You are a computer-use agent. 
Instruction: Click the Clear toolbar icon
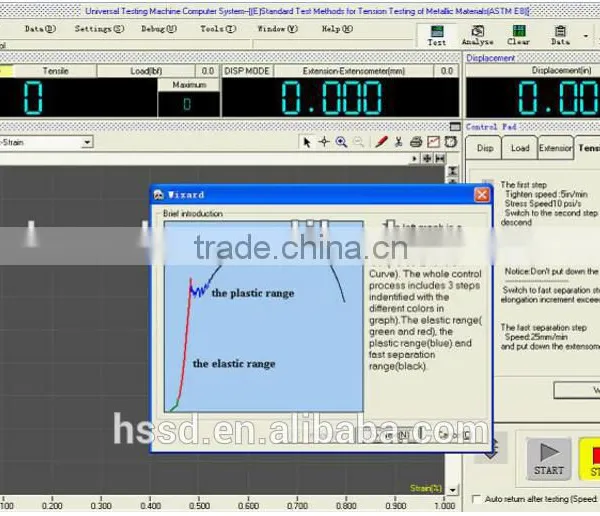tap(518, 36)
